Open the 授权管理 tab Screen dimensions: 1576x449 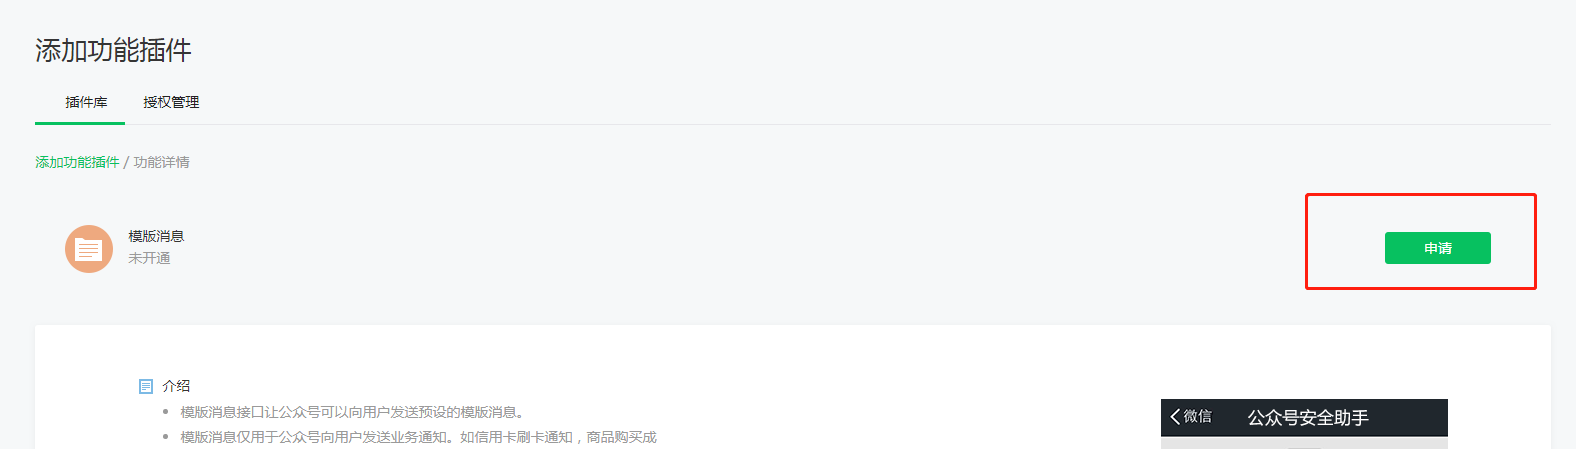[171, 102]
